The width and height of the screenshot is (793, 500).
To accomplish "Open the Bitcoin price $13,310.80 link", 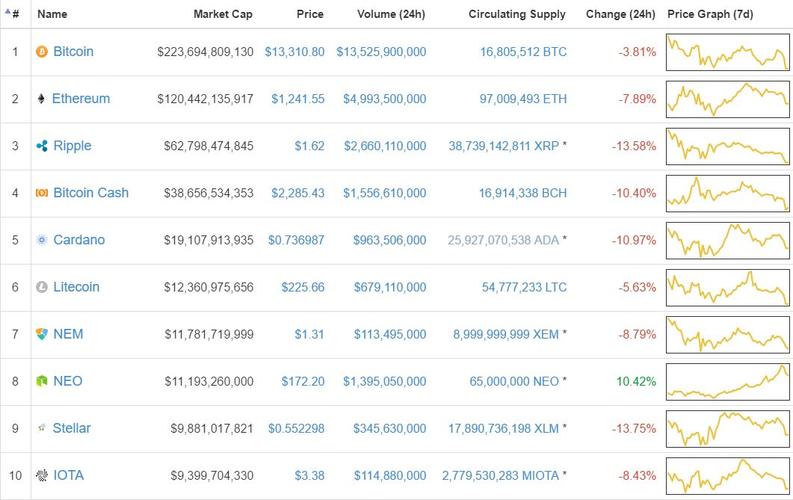I will [295, 52].
